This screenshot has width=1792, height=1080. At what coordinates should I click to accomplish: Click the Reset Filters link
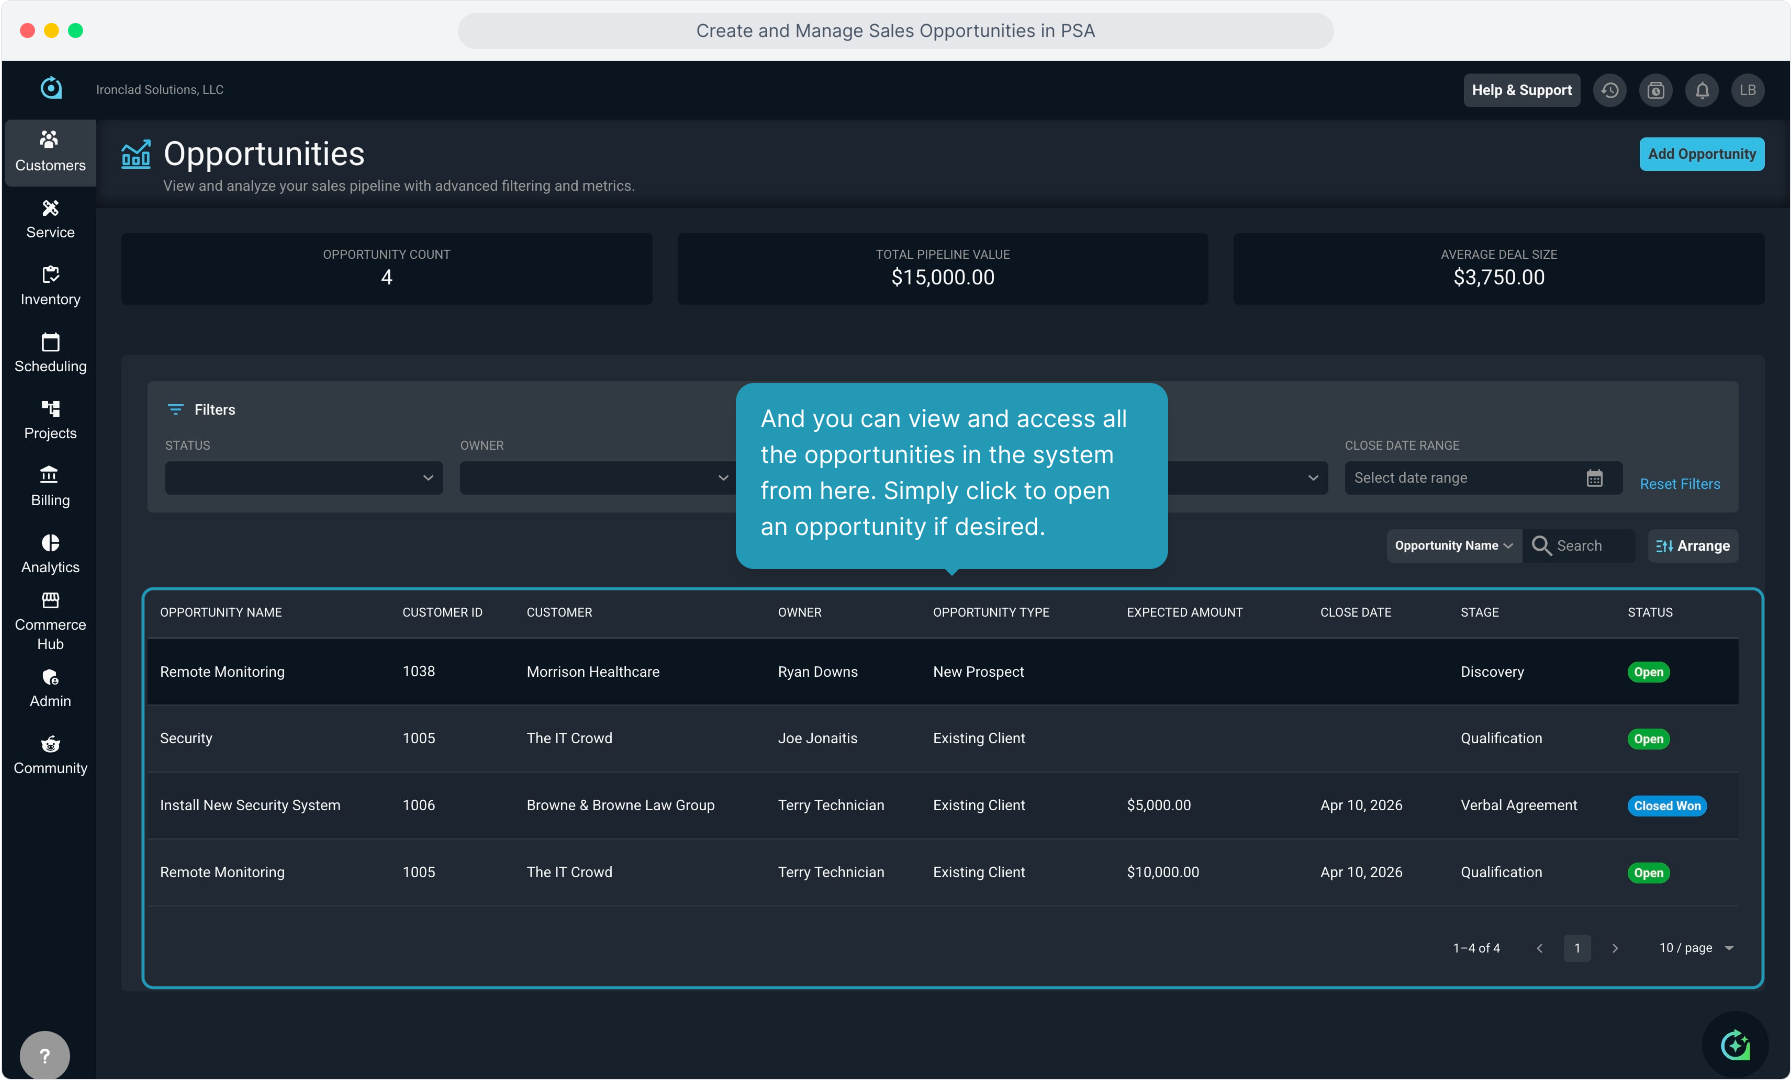[x=1679, y=484]
